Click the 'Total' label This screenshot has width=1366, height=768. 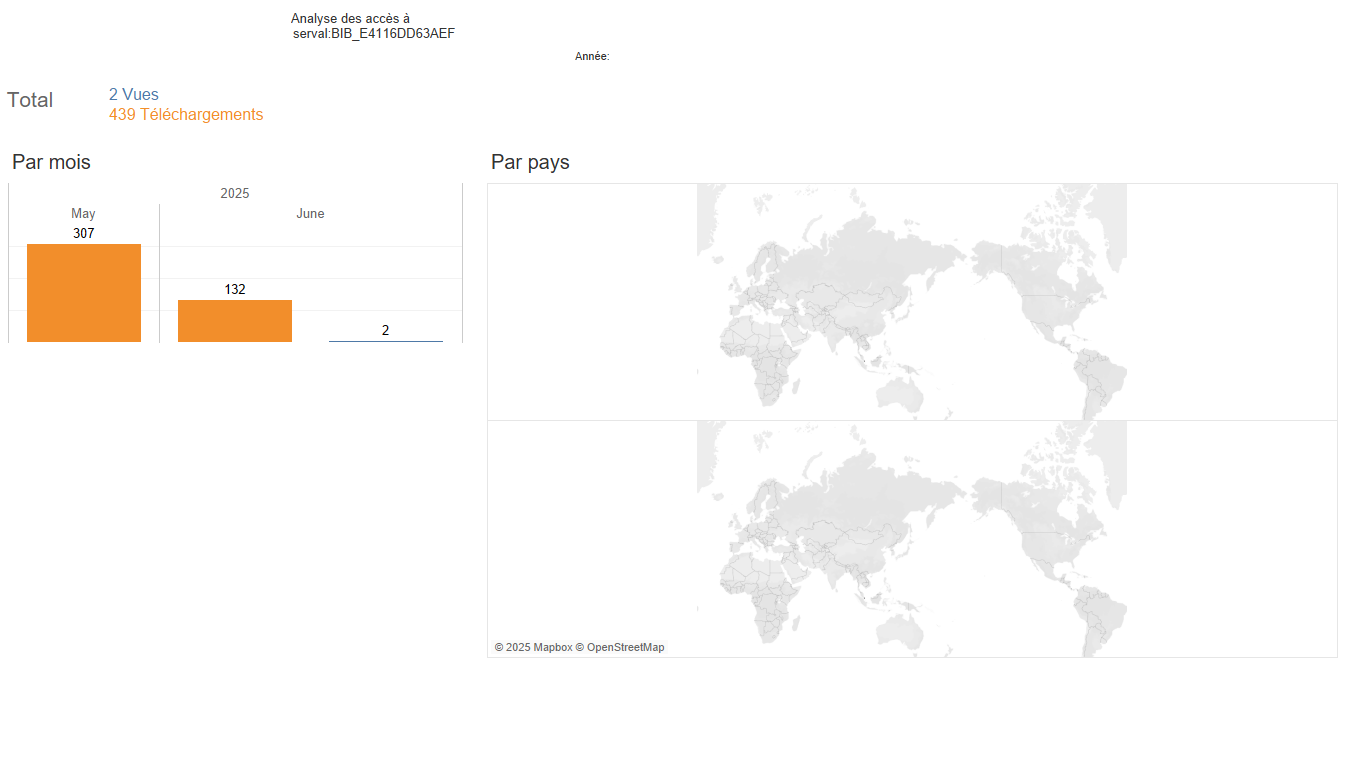(30, 100)
